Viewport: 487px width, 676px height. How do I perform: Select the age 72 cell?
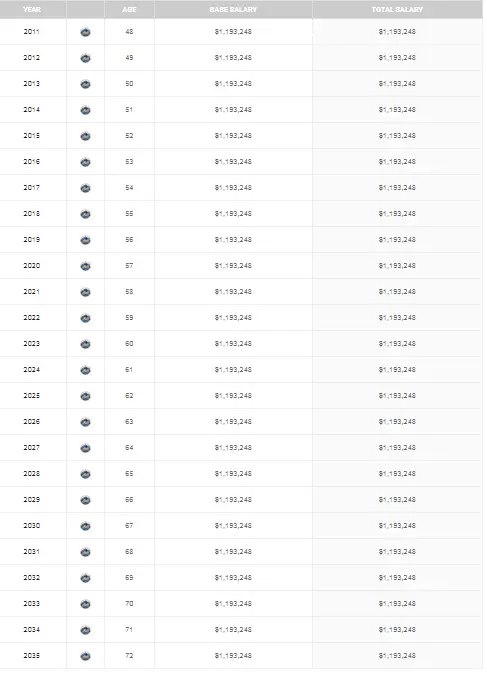pyautogui.click(x=129, y=655)
